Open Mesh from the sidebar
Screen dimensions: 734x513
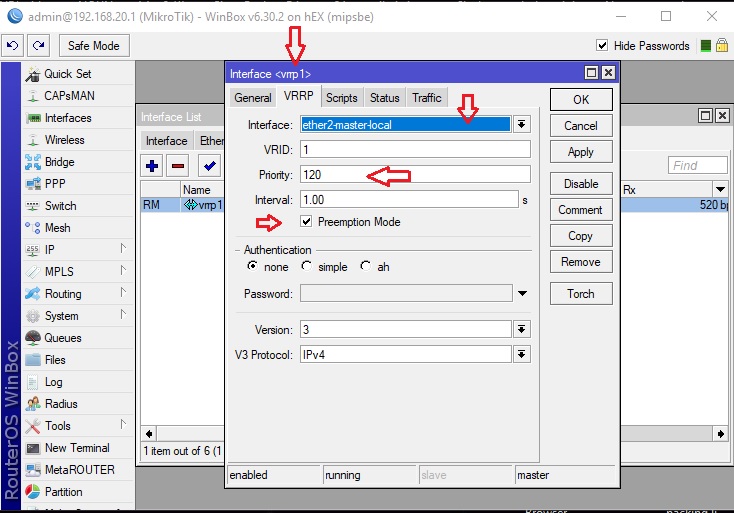tap(58, 228)
